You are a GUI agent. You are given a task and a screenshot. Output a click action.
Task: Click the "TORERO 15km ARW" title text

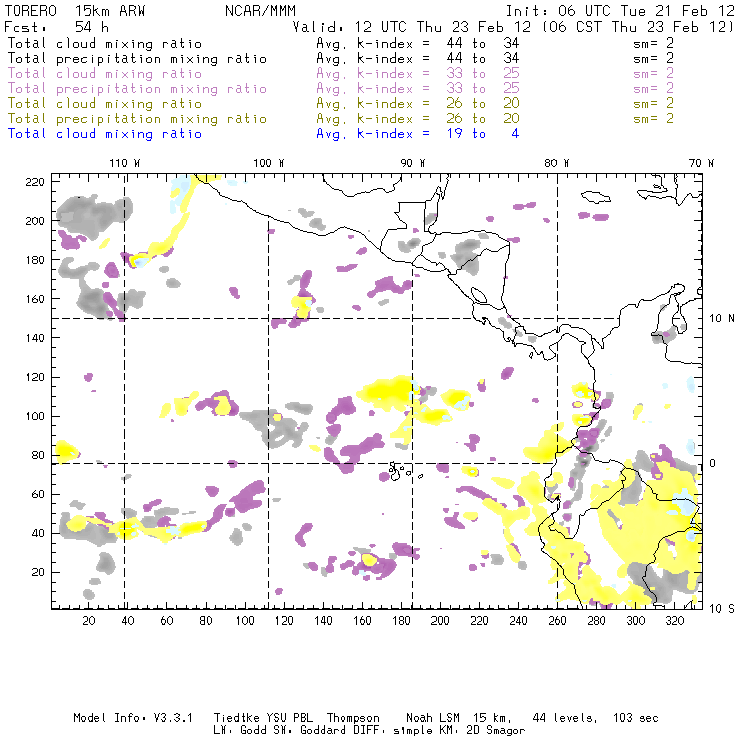click(x=75, y=11)
